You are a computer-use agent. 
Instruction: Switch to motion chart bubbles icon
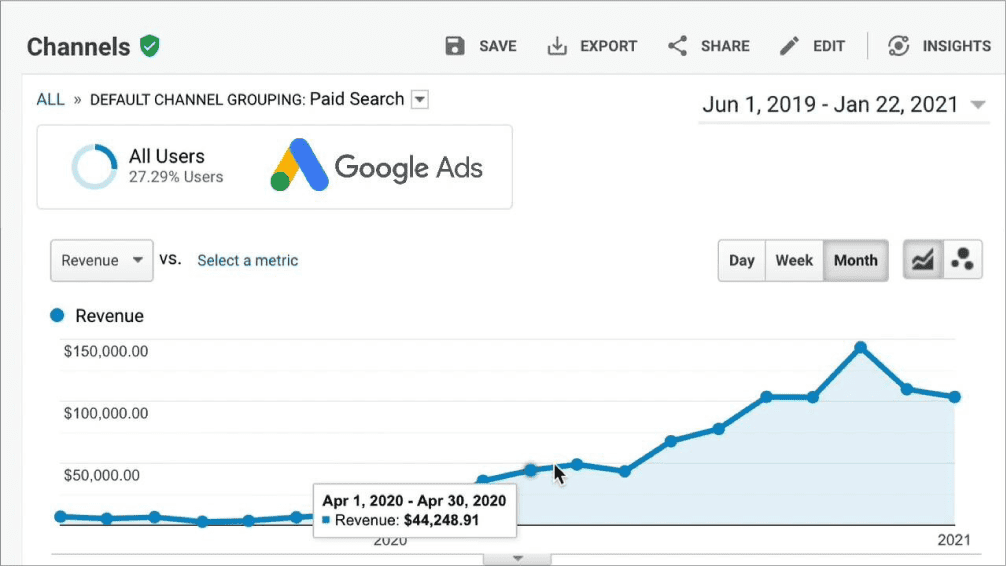(x=963, y=260)
